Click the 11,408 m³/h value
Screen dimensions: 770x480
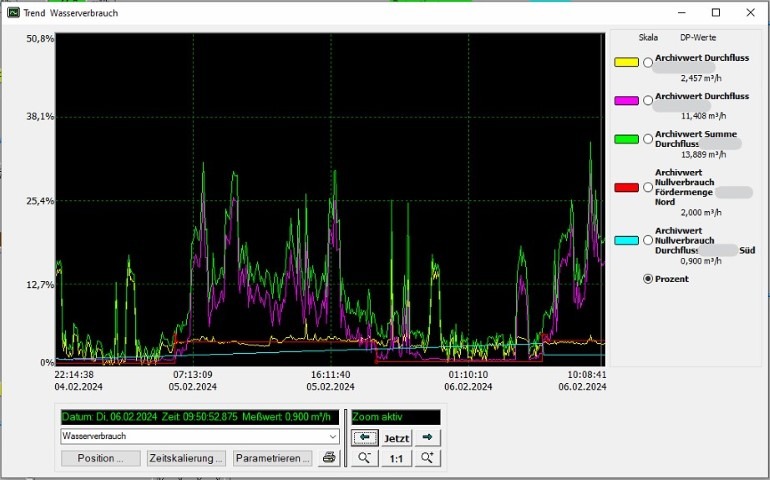(703, 116)
